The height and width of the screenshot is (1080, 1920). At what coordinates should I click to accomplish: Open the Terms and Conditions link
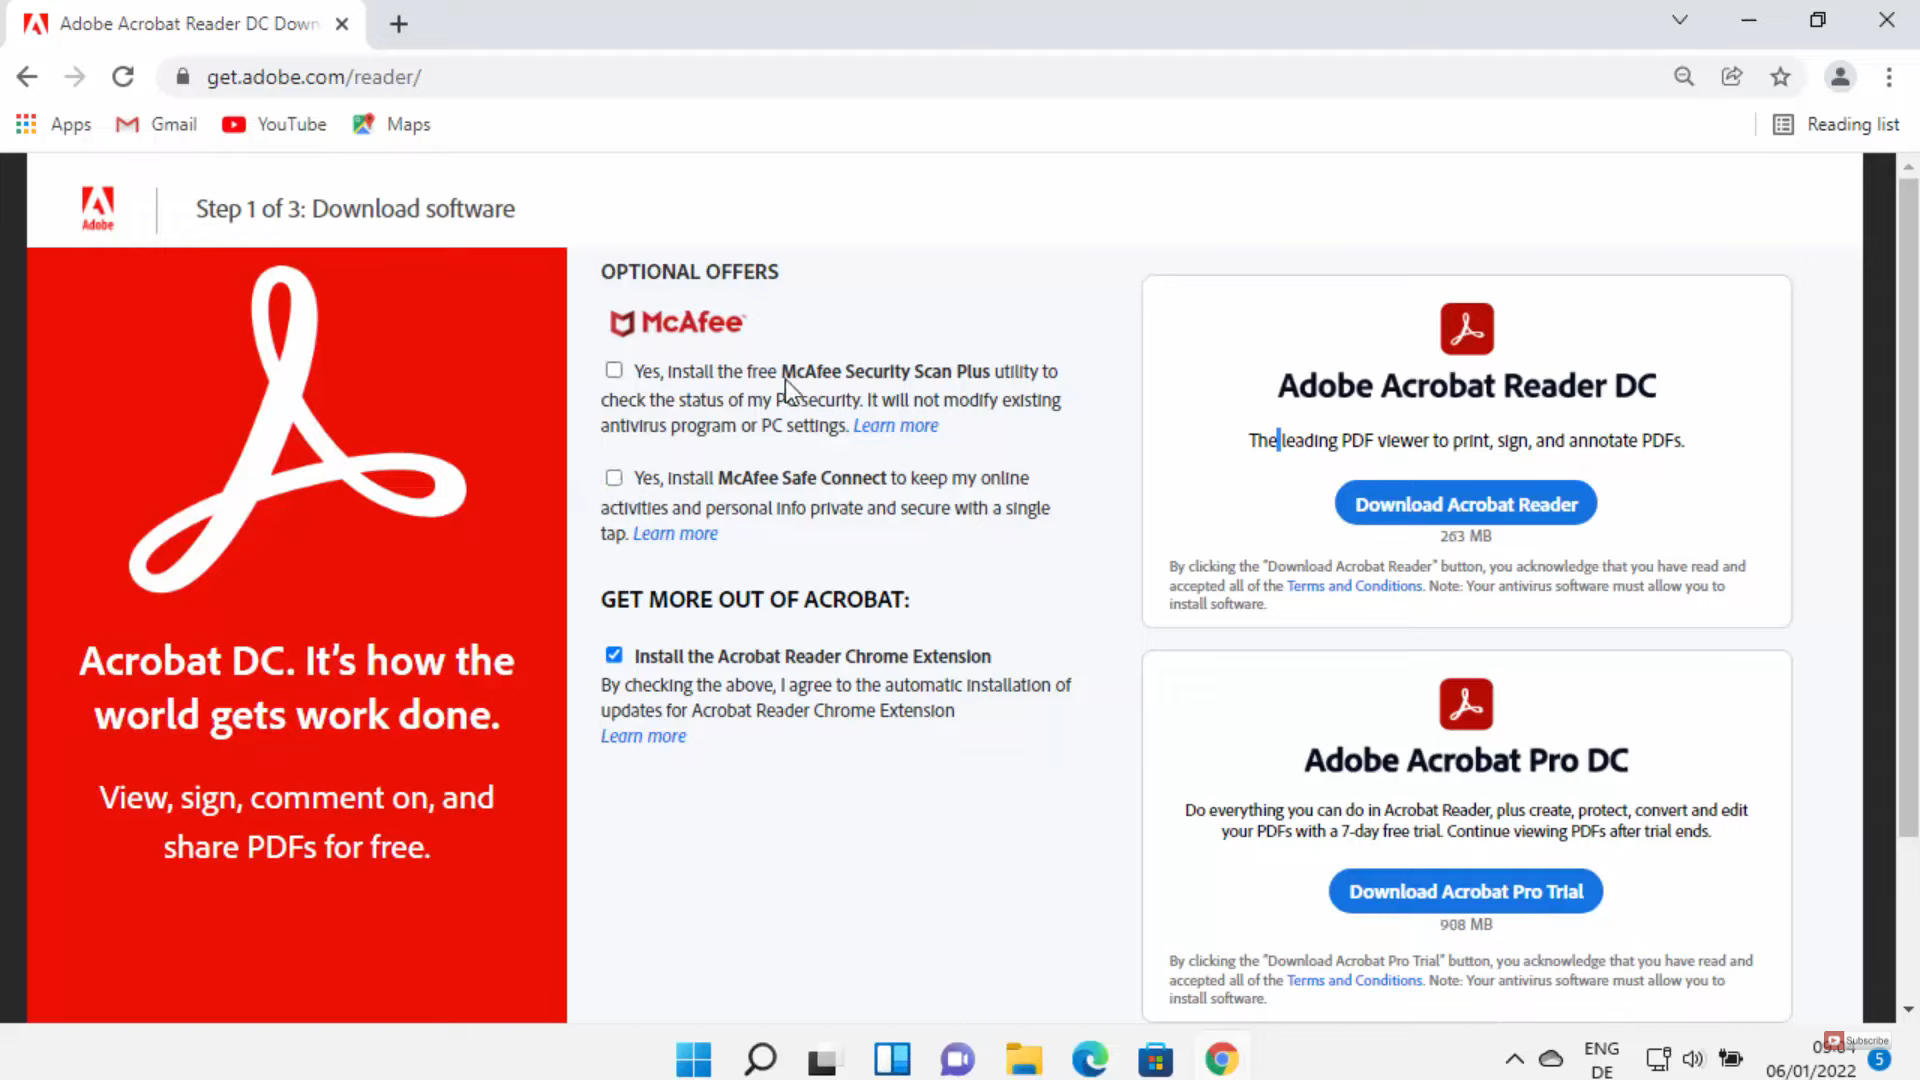1355,586
